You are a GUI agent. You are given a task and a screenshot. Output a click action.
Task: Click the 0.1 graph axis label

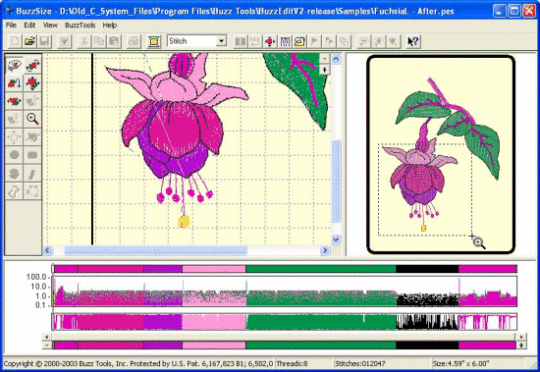pos(41,305)
